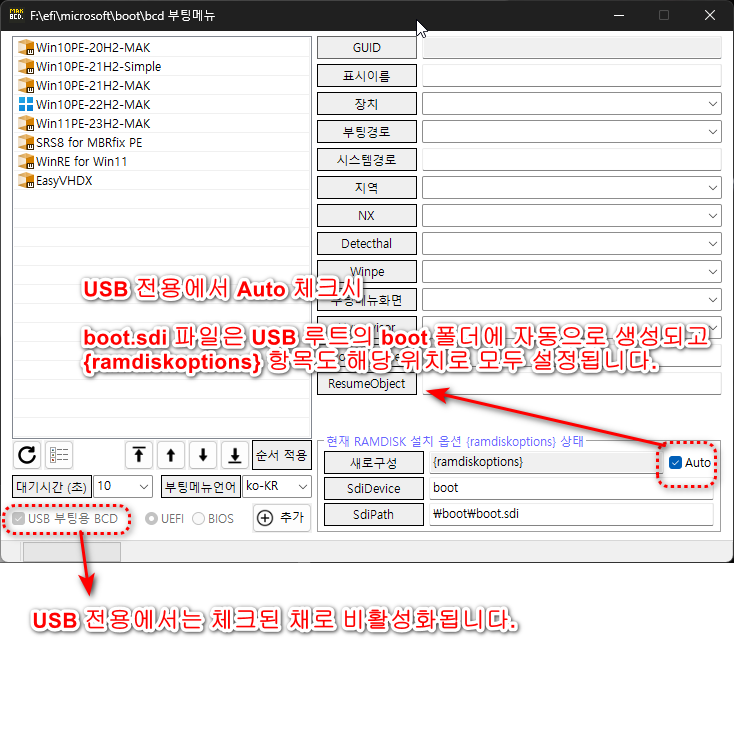This screenshot has width=734, height=731.
Task: Toggle USB 부팅용 BCD checkbox
Action: (x=18, y=518)
